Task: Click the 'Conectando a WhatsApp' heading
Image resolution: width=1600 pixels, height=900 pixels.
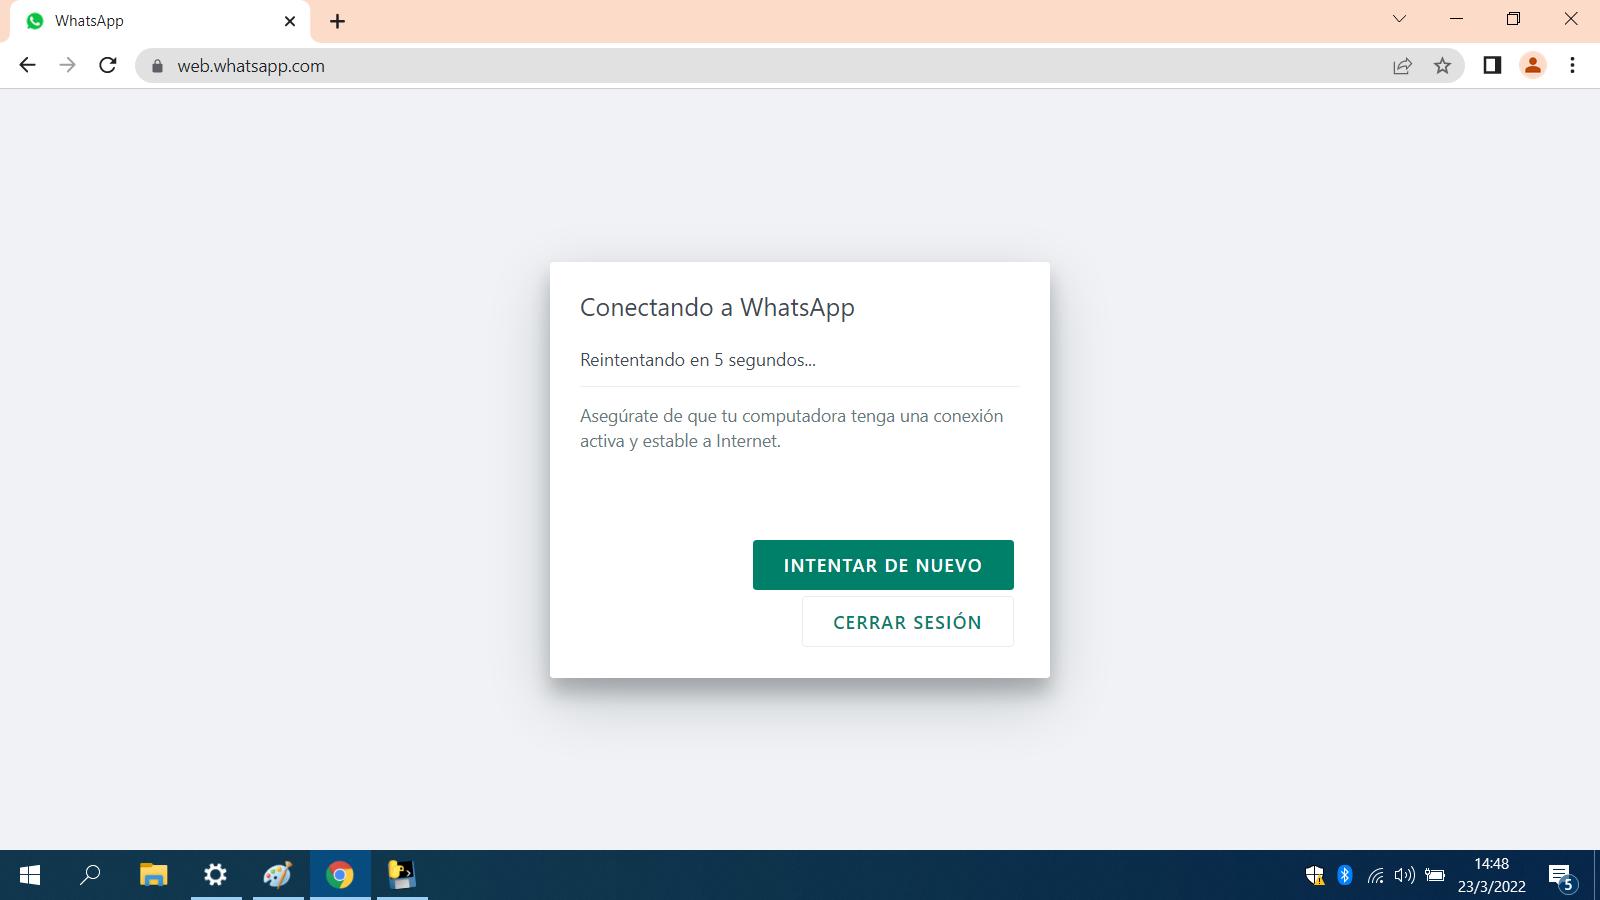Action: (x=717, y=307)
